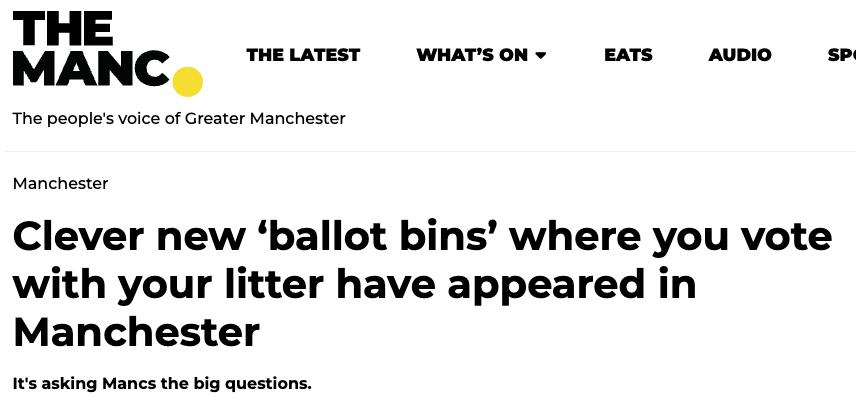Click the yellow dot in the logo
This screenshot has width=856, height=402.
point(187,81)
